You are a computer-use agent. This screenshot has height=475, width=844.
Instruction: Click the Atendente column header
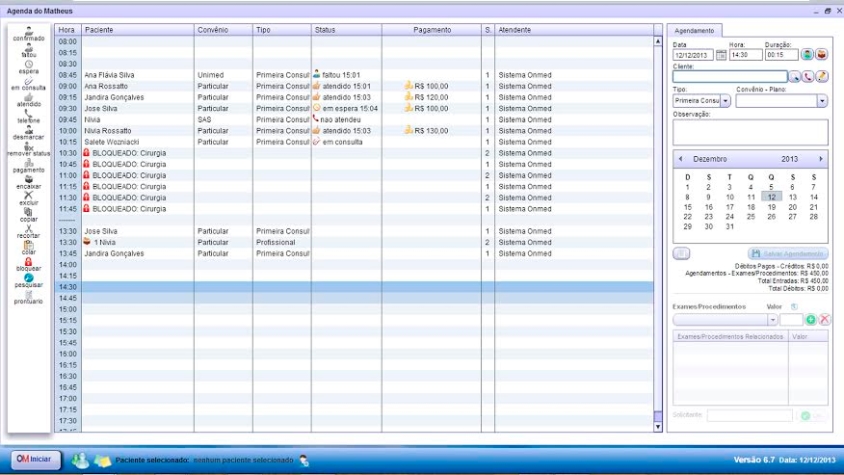click(x=574, y=30)
